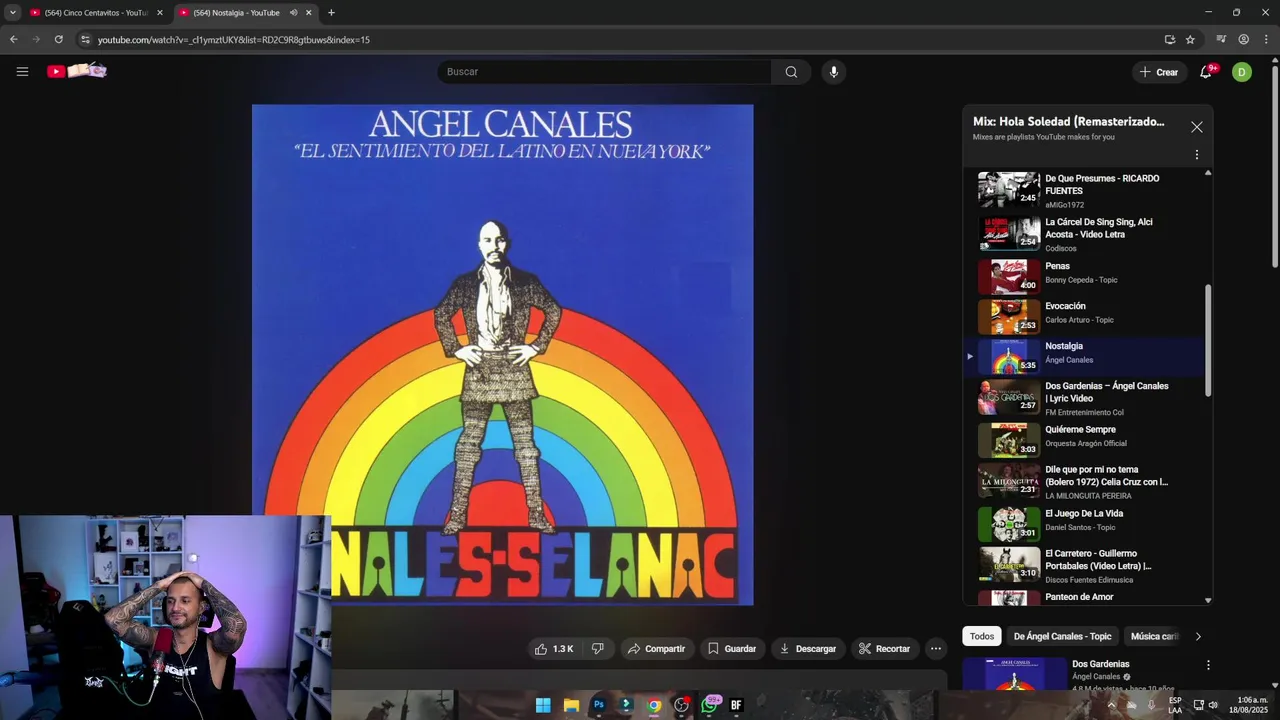
Task: Click the playlist panel scrollbar thumb
Action: click(x=1208, y=340)
